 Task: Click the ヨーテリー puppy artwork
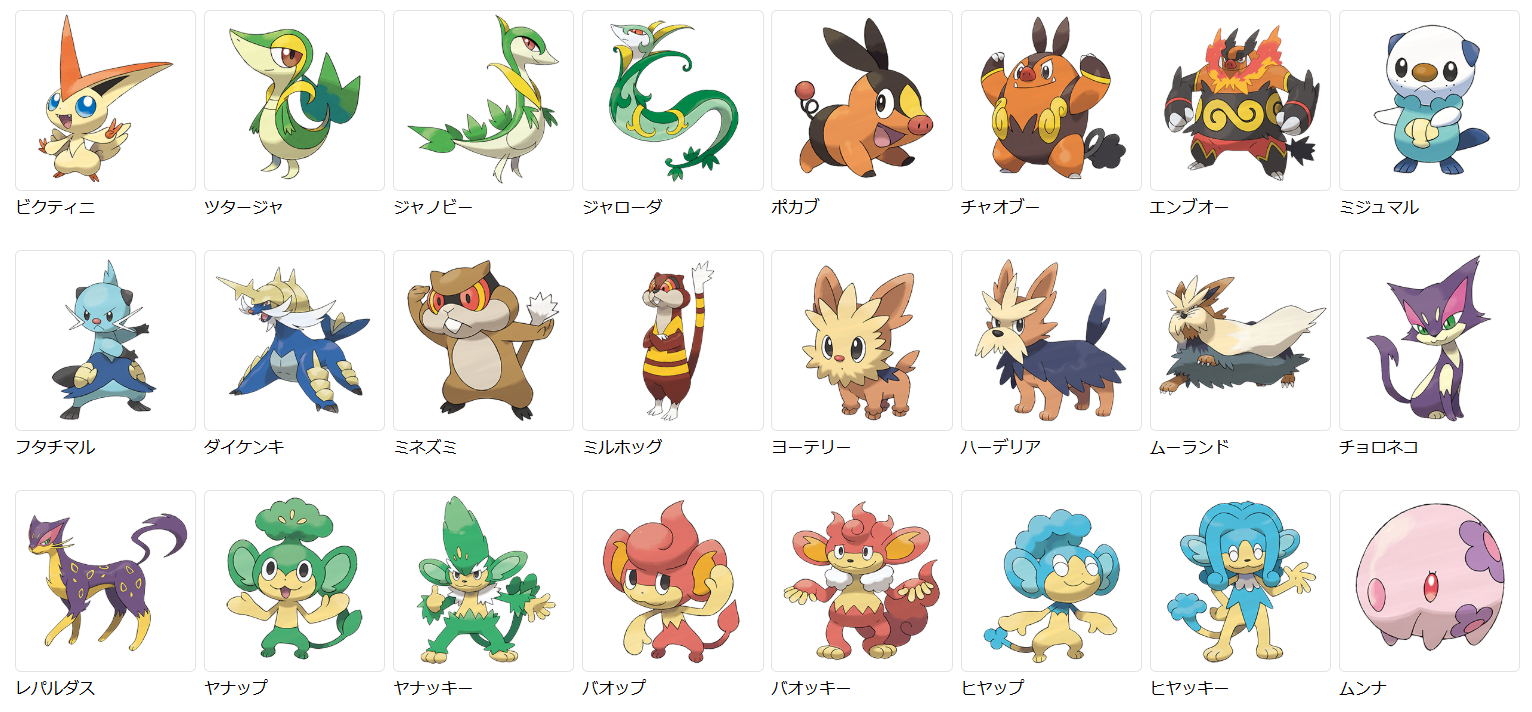861,341
